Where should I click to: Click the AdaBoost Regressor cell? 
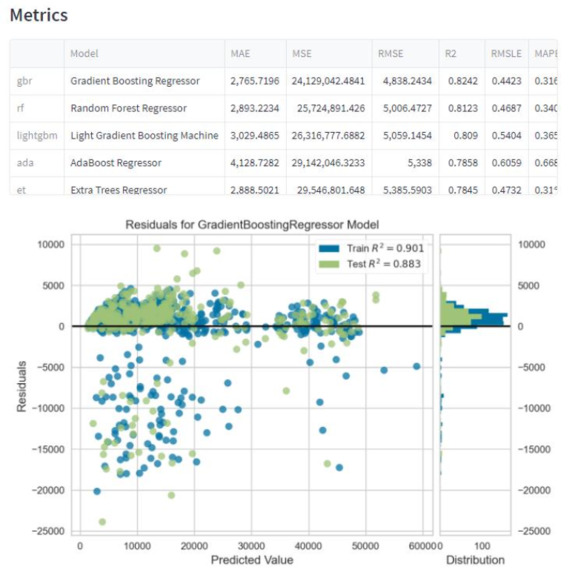point(144,163)
